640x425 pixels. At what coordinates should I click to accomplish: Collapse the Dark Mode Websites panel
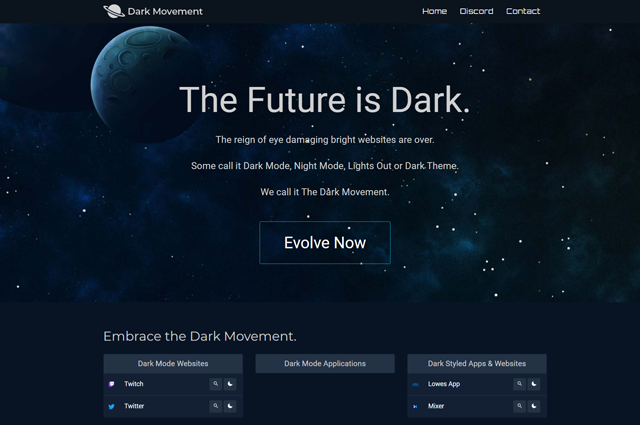click(173, 363)
